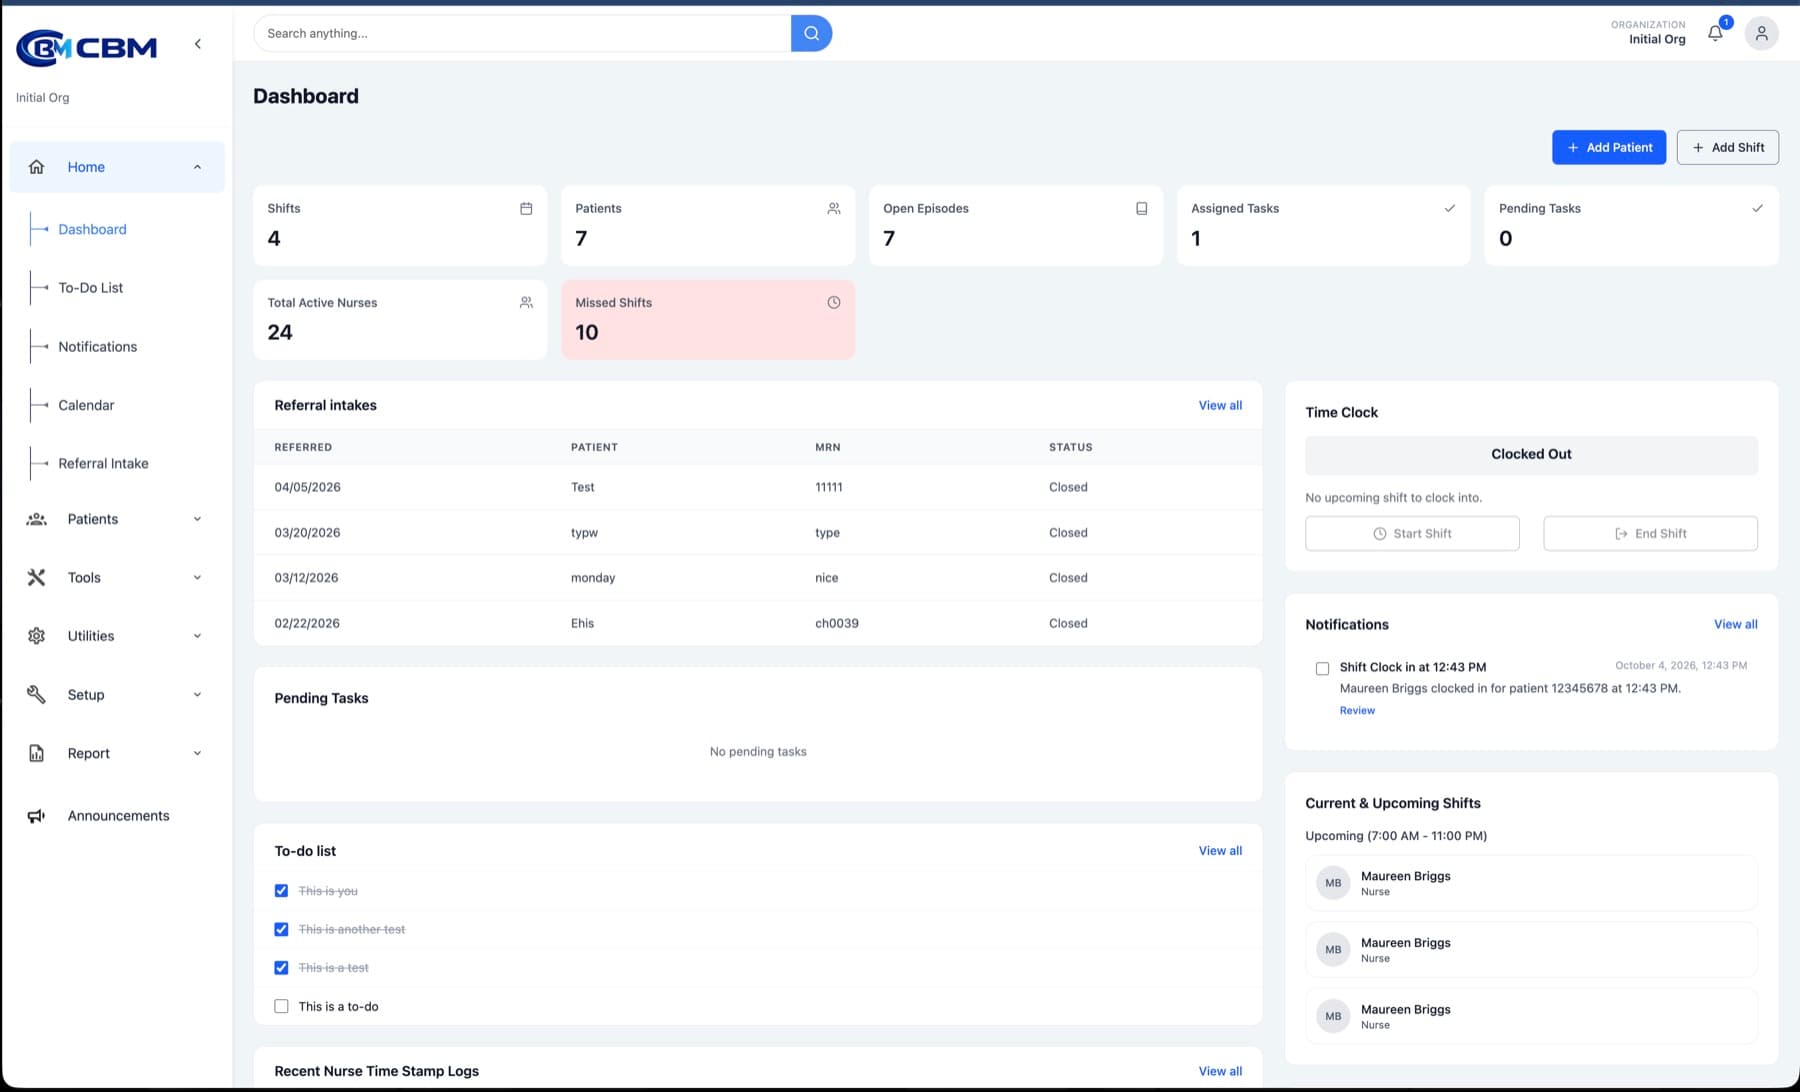View all referral intakes link

[1220, 405]
